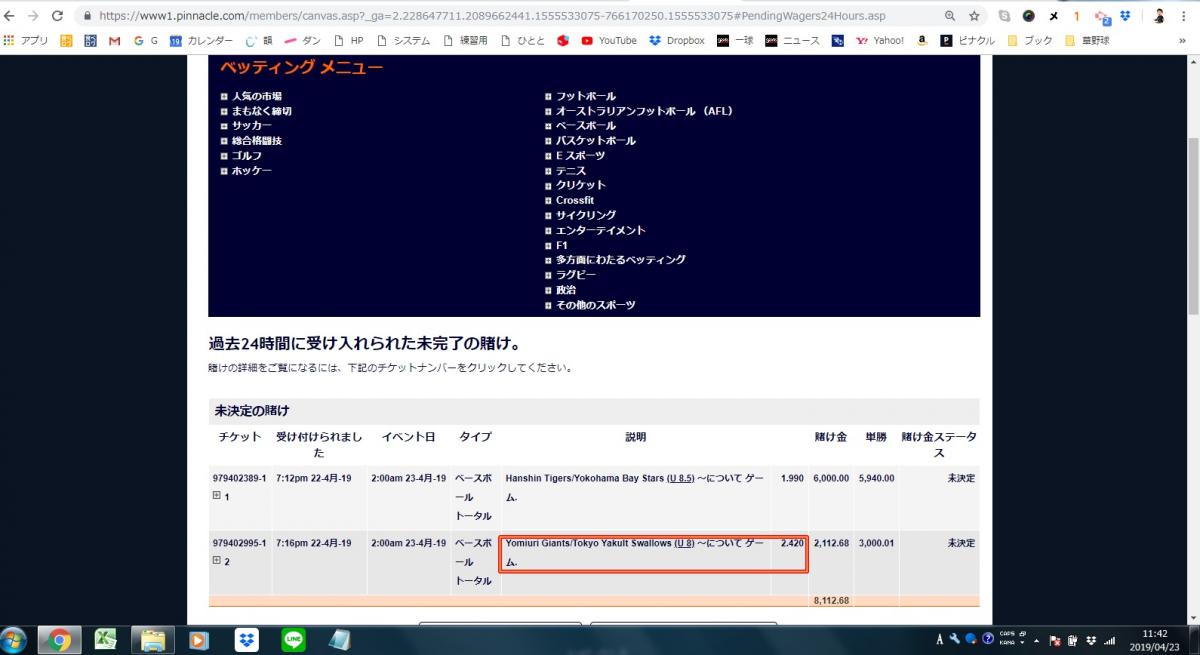The height and width of the screenshot is (655, 1200).
Task: Open the Gmail bookmark shortcut
Action: tap(113, 41)
